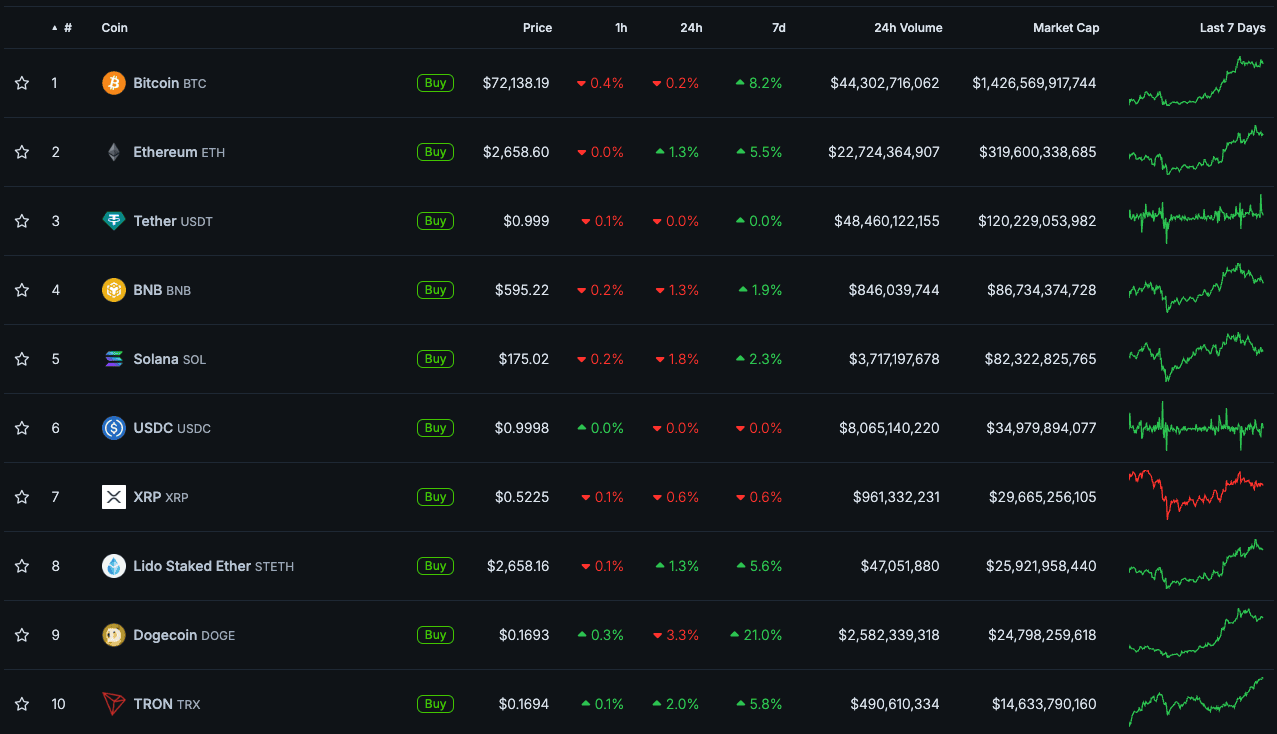Open the Bitcoin coin page link

(x=170, y=83)
